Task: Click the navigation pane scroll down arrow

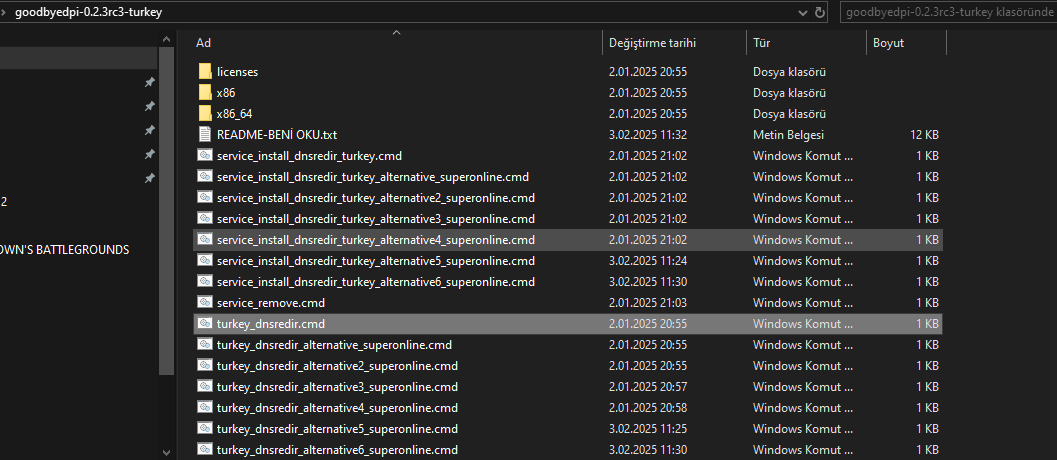Action: [x=167, y=451]
